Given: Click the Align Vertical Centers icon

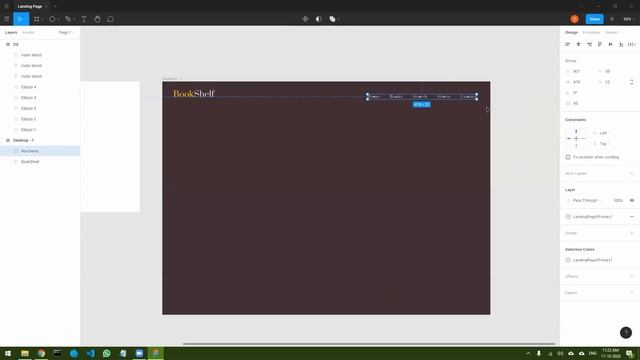Looking at the screenshot, I should (610, 44).
